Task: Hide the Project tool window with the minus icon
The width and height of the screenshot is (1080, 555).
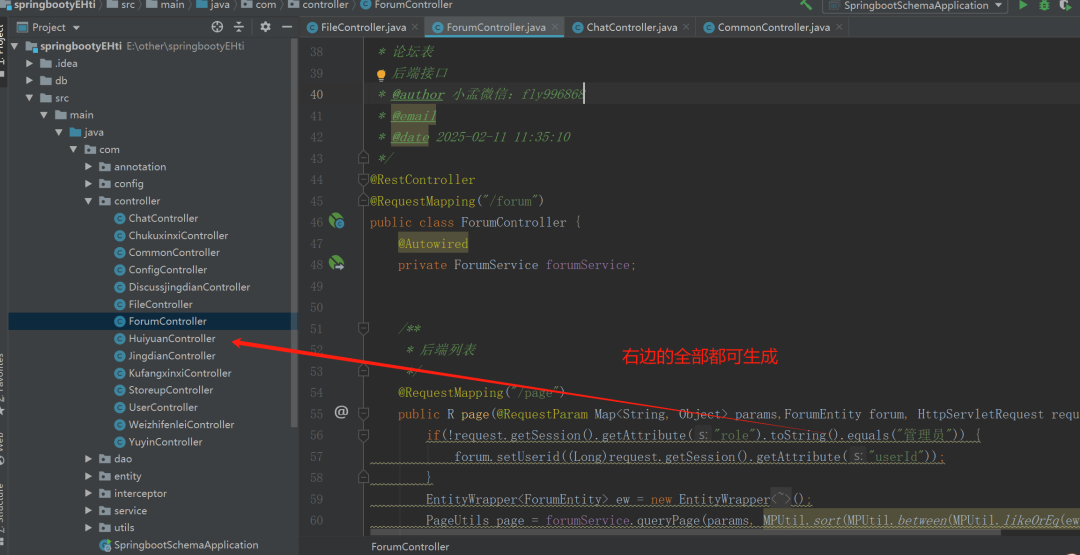Action: [287, 27]
